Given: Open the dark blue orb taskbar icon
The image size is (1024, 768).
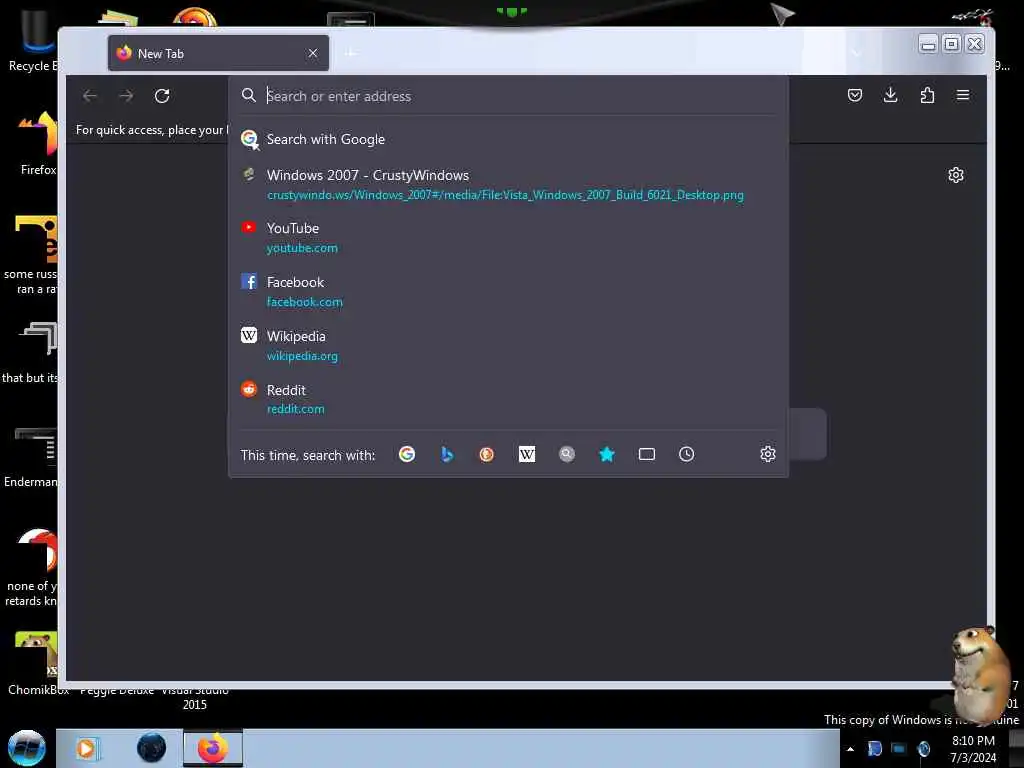Looking at the screenshot, I should point(152,748).
